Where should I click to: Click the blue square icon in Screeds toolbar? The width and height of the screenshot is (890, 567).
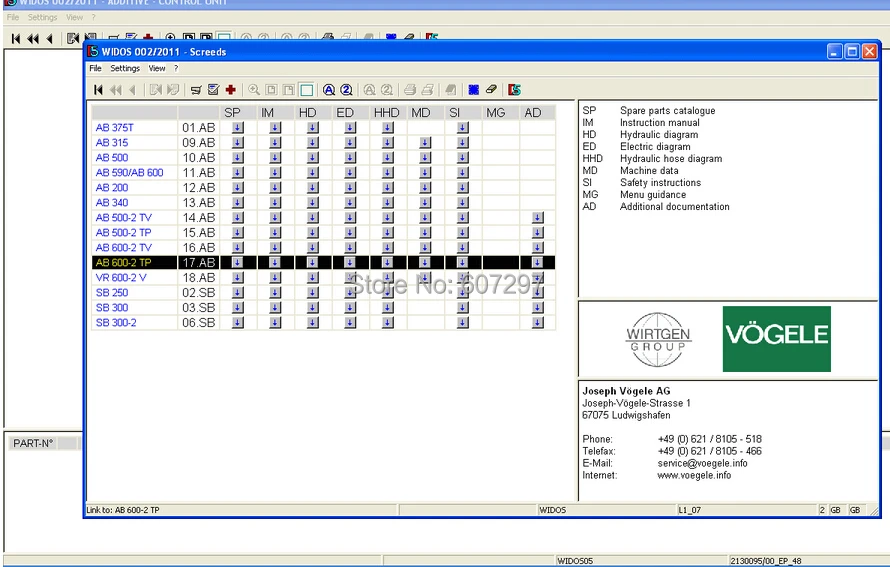click(x=473, y=90)
